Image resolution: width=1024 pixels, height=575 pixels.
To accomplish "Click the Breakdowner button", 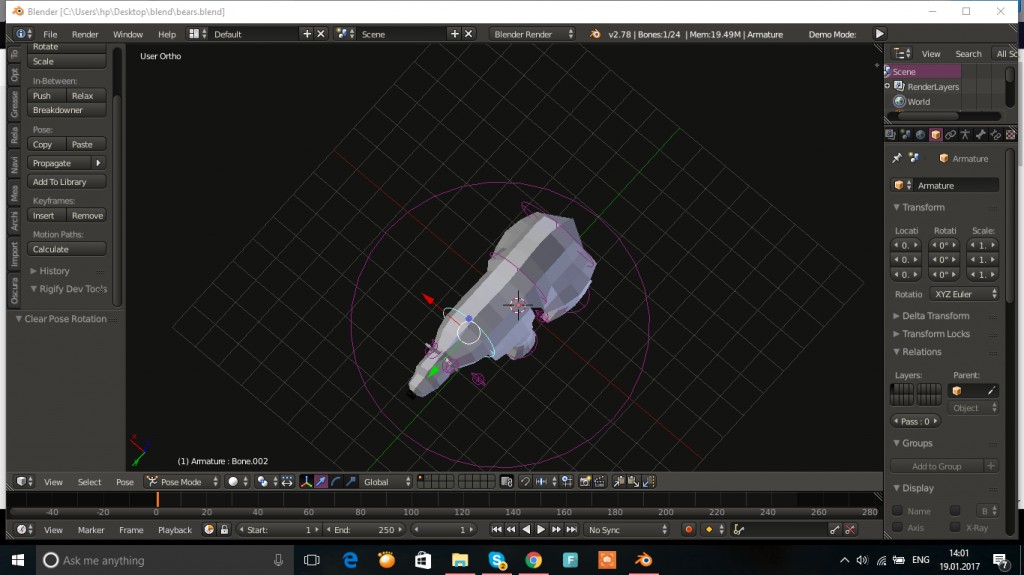I will pos(58,110).
